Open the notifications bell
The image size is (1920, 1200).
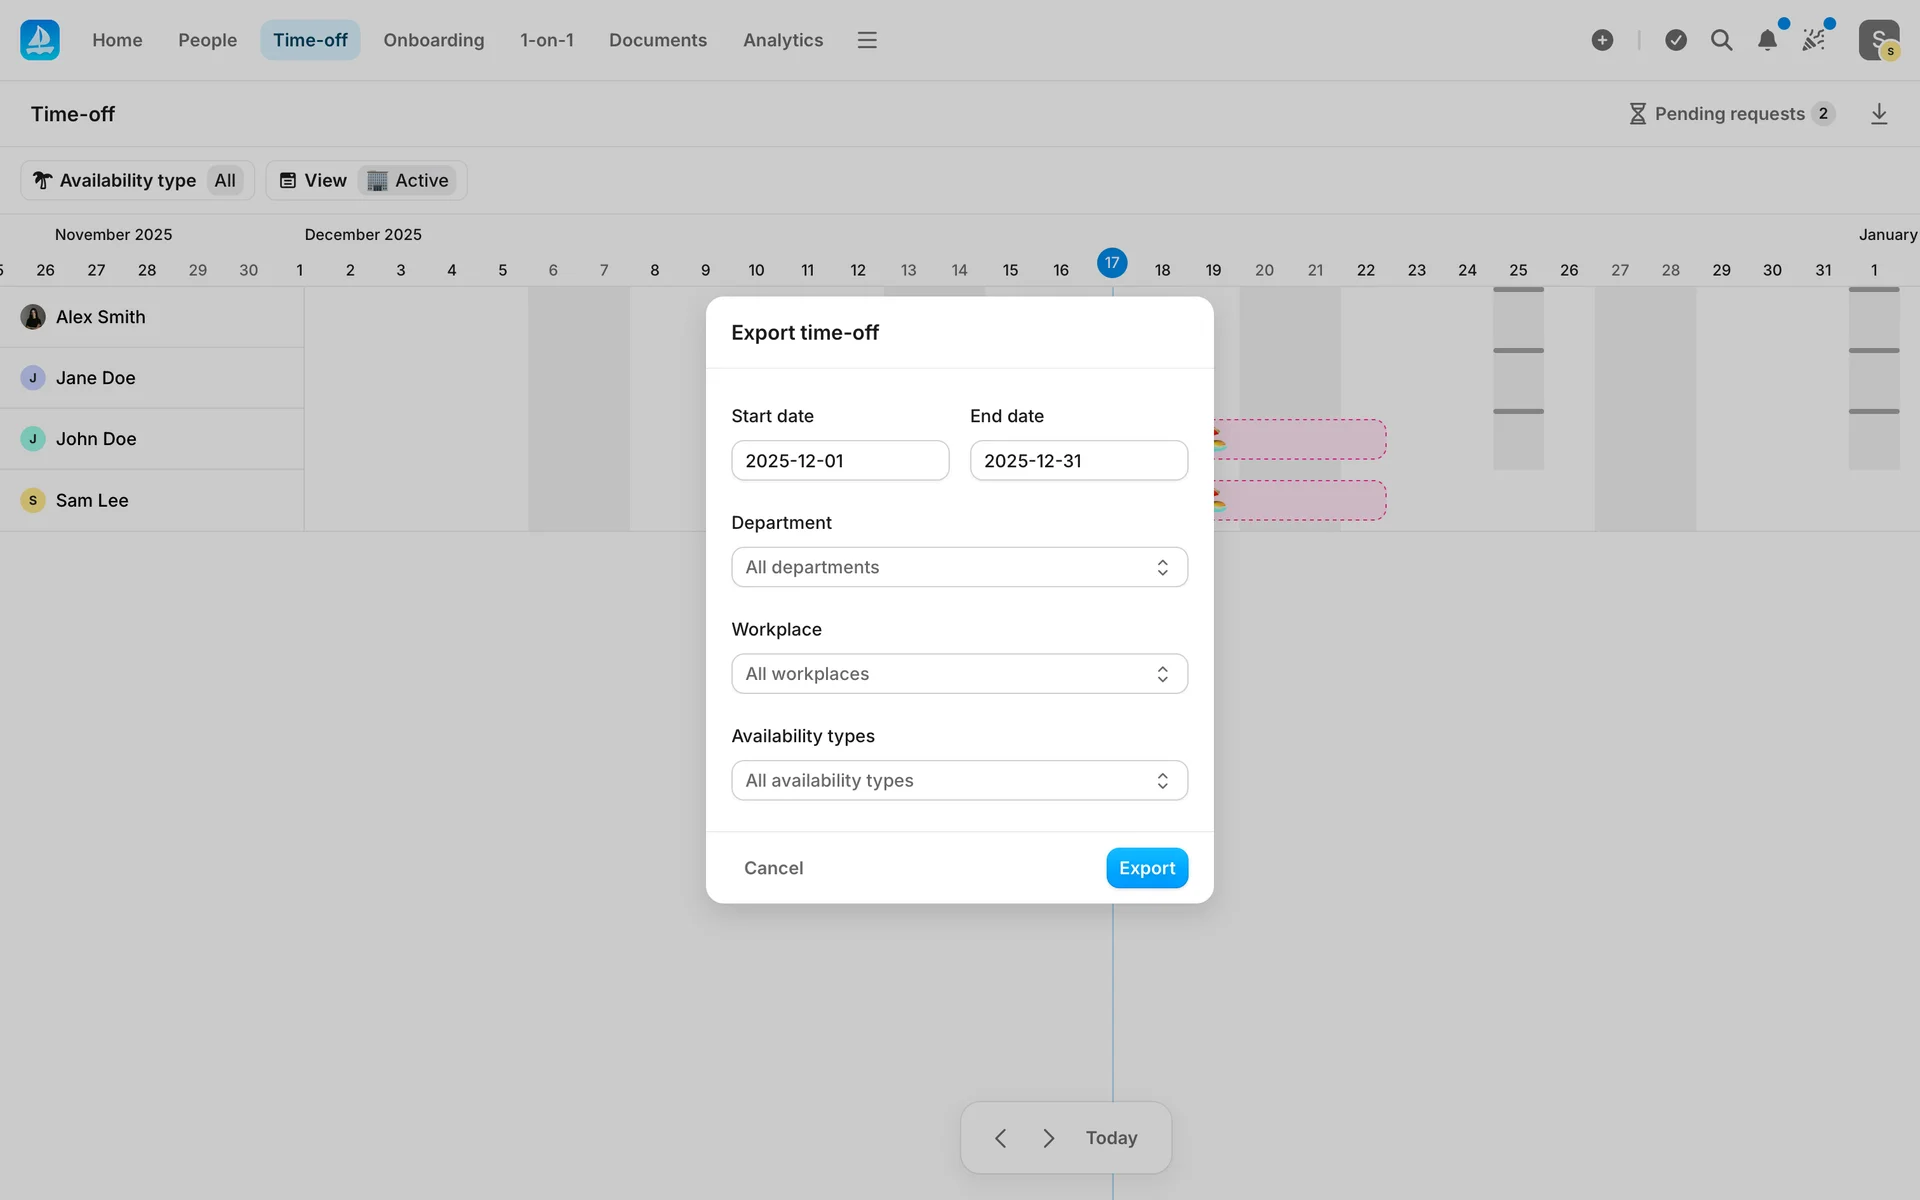[1767, 40]
